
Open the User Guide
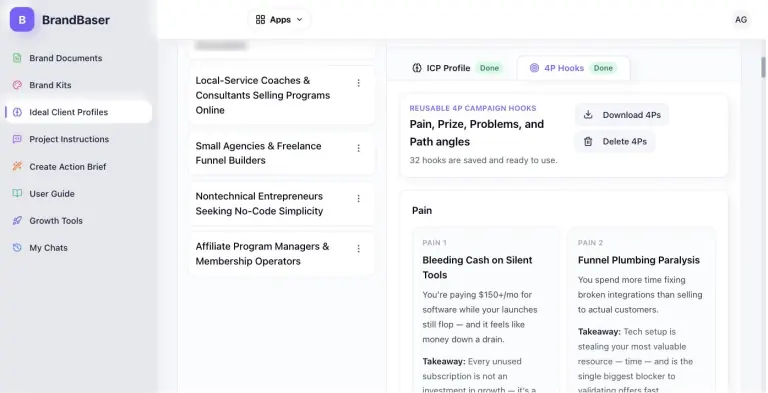52,194
